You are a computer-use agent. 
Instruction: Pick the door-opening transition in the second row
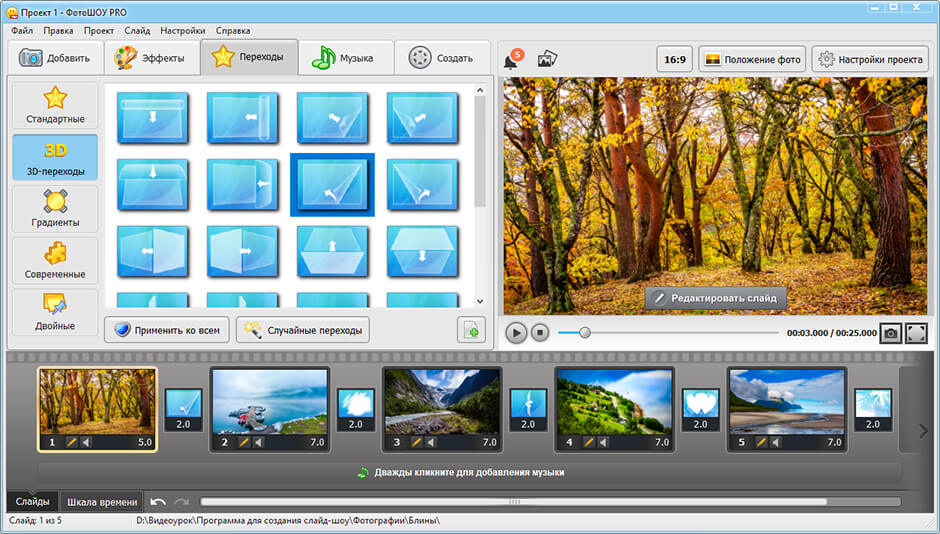pos(242,185)
